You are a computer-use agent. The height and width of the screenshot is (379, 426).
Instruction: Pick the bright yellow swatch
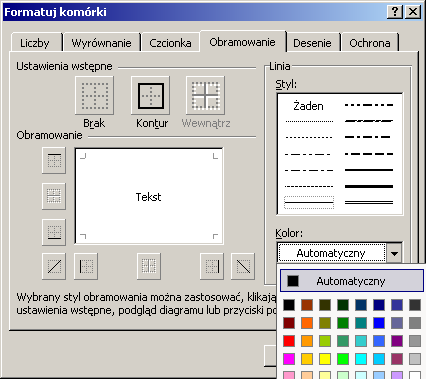(x=325, y=359)
